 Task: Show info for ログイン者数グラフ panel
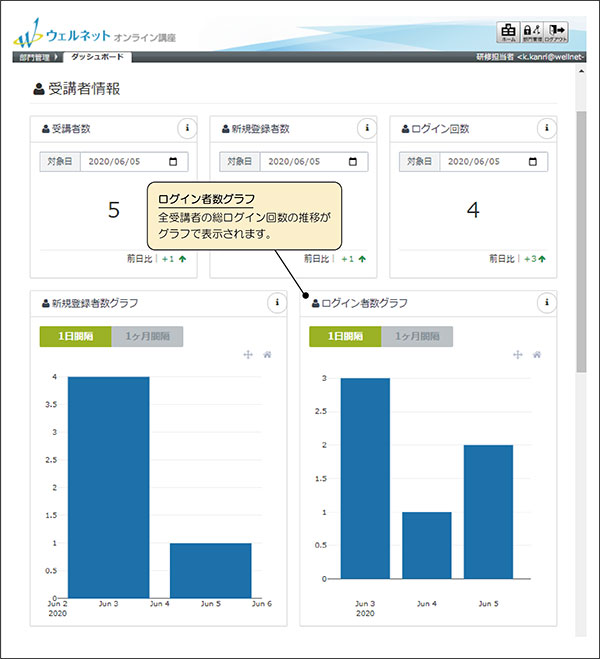[x=547, y=302]
